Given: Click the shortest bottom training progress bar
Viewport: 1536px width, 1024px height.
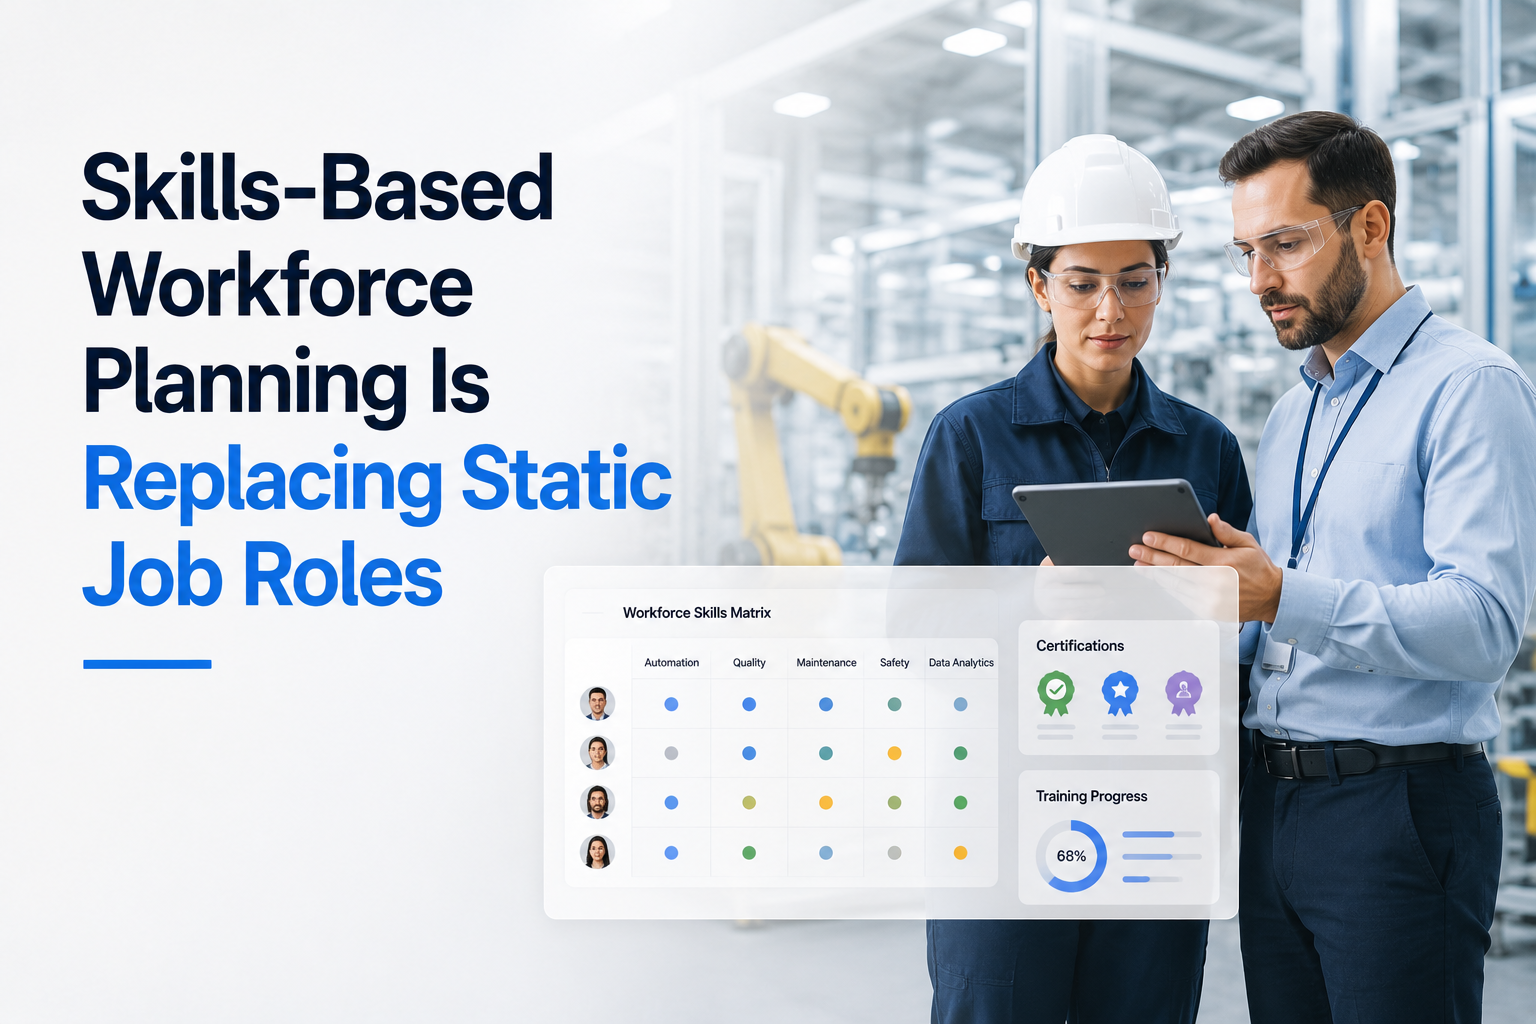Looking at the screenshot, I should tap(1152, 879).
